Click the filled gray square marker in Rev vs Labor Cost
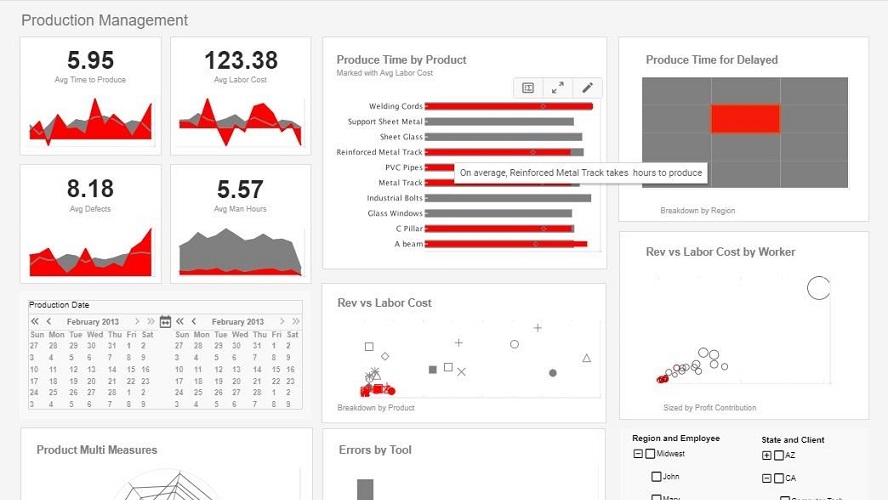Image resolution: width=888 pixels, height=500 pixels. (433, 370)
